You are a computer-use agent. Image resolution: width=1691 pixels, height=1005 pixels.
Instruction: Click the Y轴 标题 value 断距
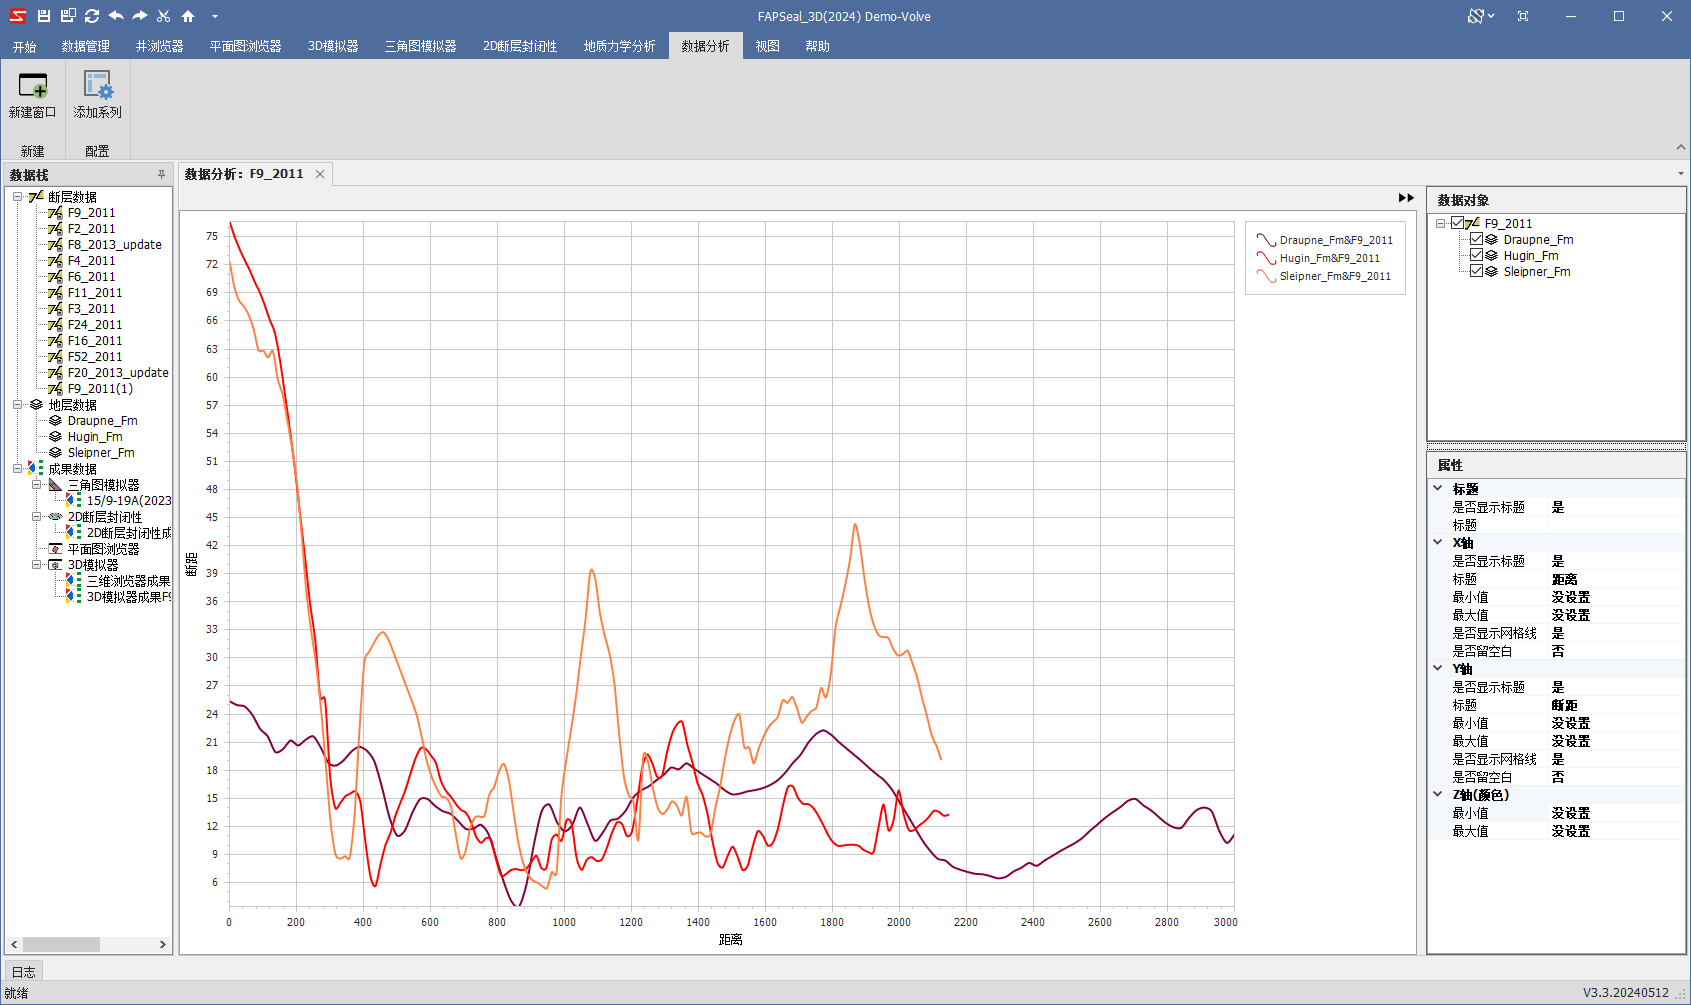1565,705
